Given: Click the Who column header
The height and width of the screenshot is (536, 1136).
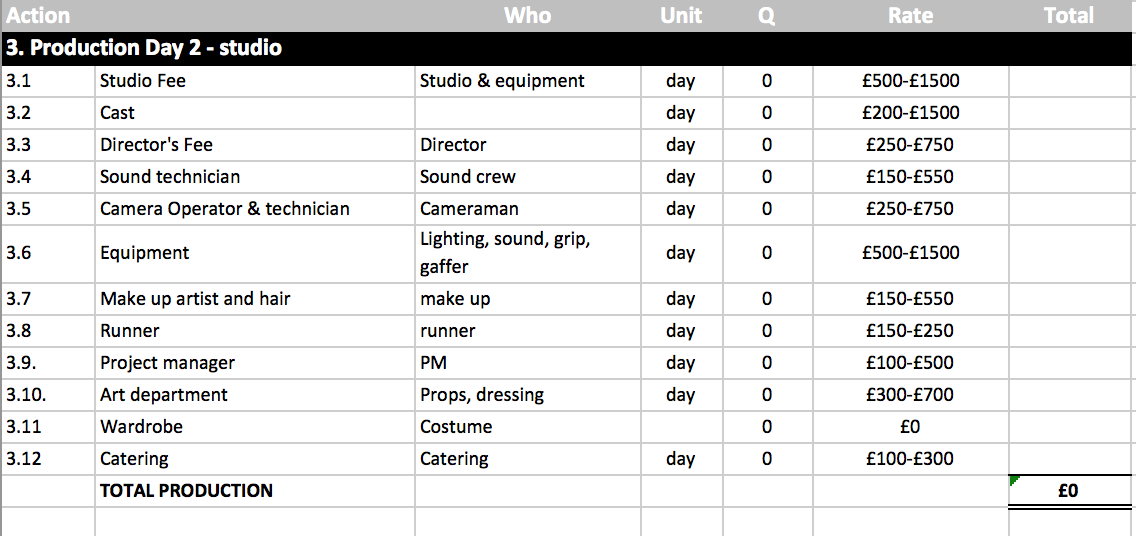Looking at the screenshot, I should [x=527, y=15].
